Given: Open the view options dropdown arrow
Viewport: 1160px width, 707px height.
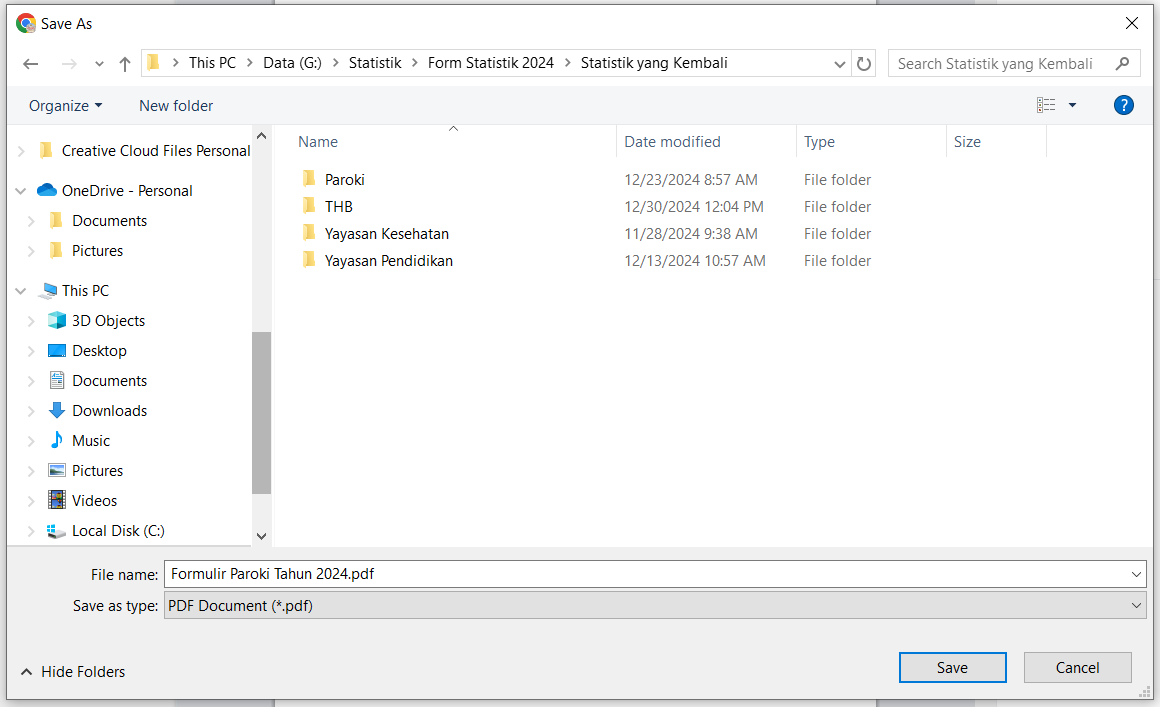Looking at the screenshot, I should tap(1072, 106).
